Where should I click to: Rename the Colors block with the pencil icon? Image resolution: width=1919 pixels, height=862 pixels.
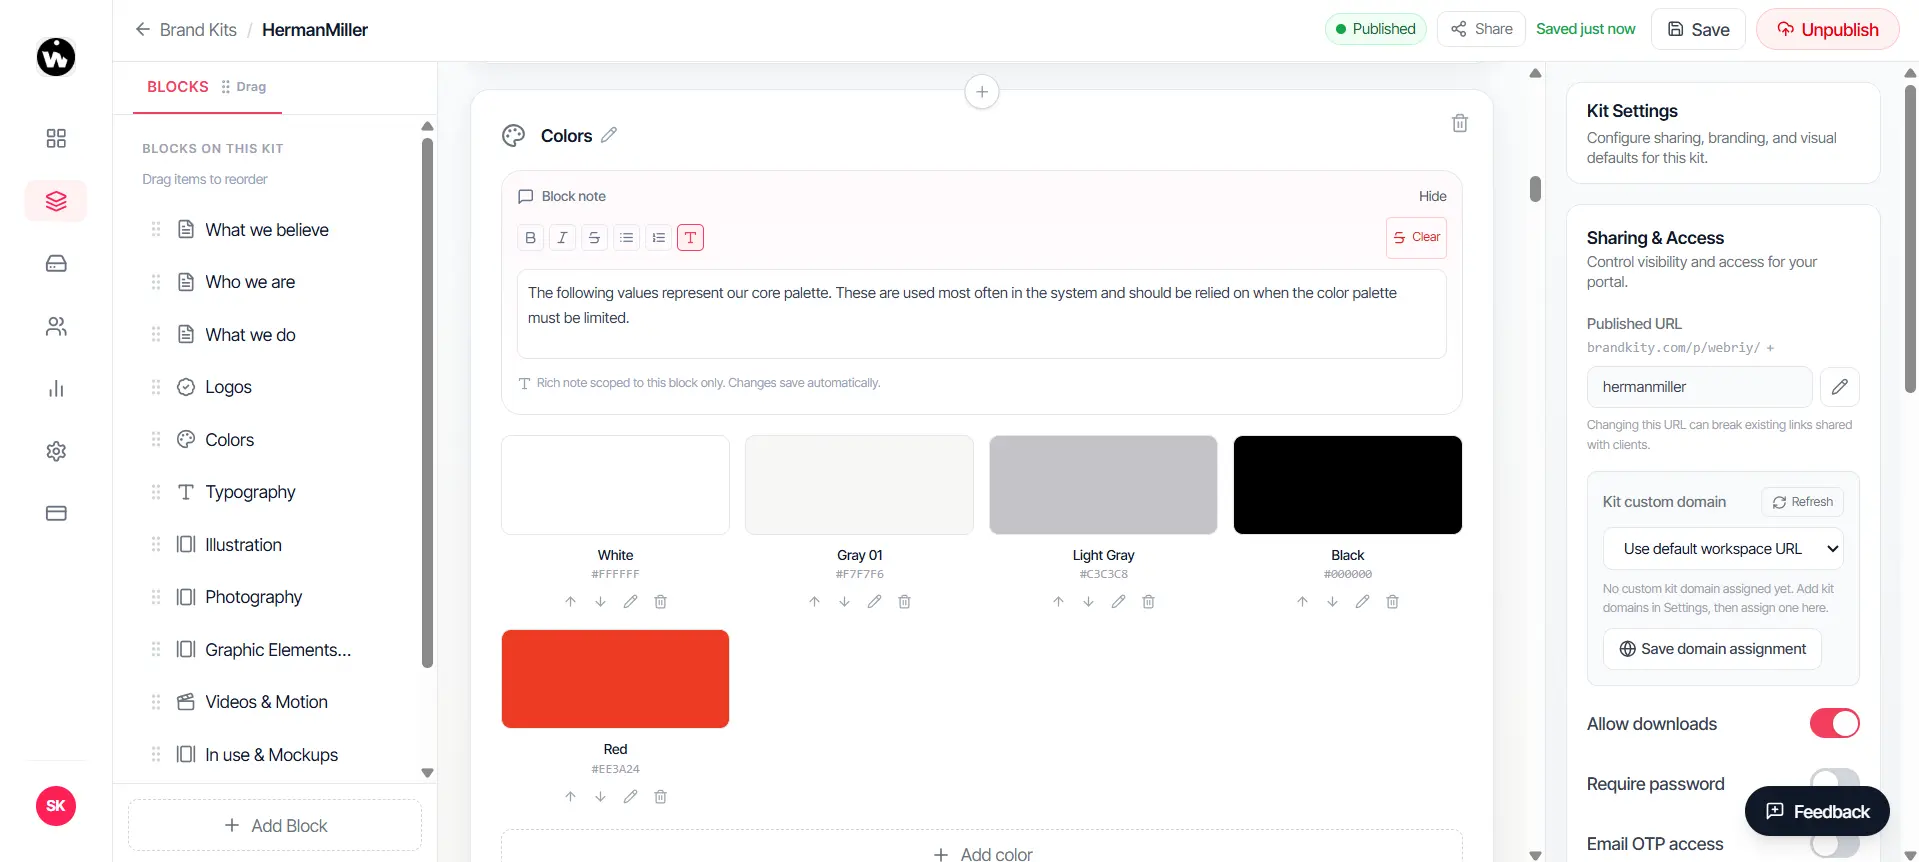click(609, 135)
